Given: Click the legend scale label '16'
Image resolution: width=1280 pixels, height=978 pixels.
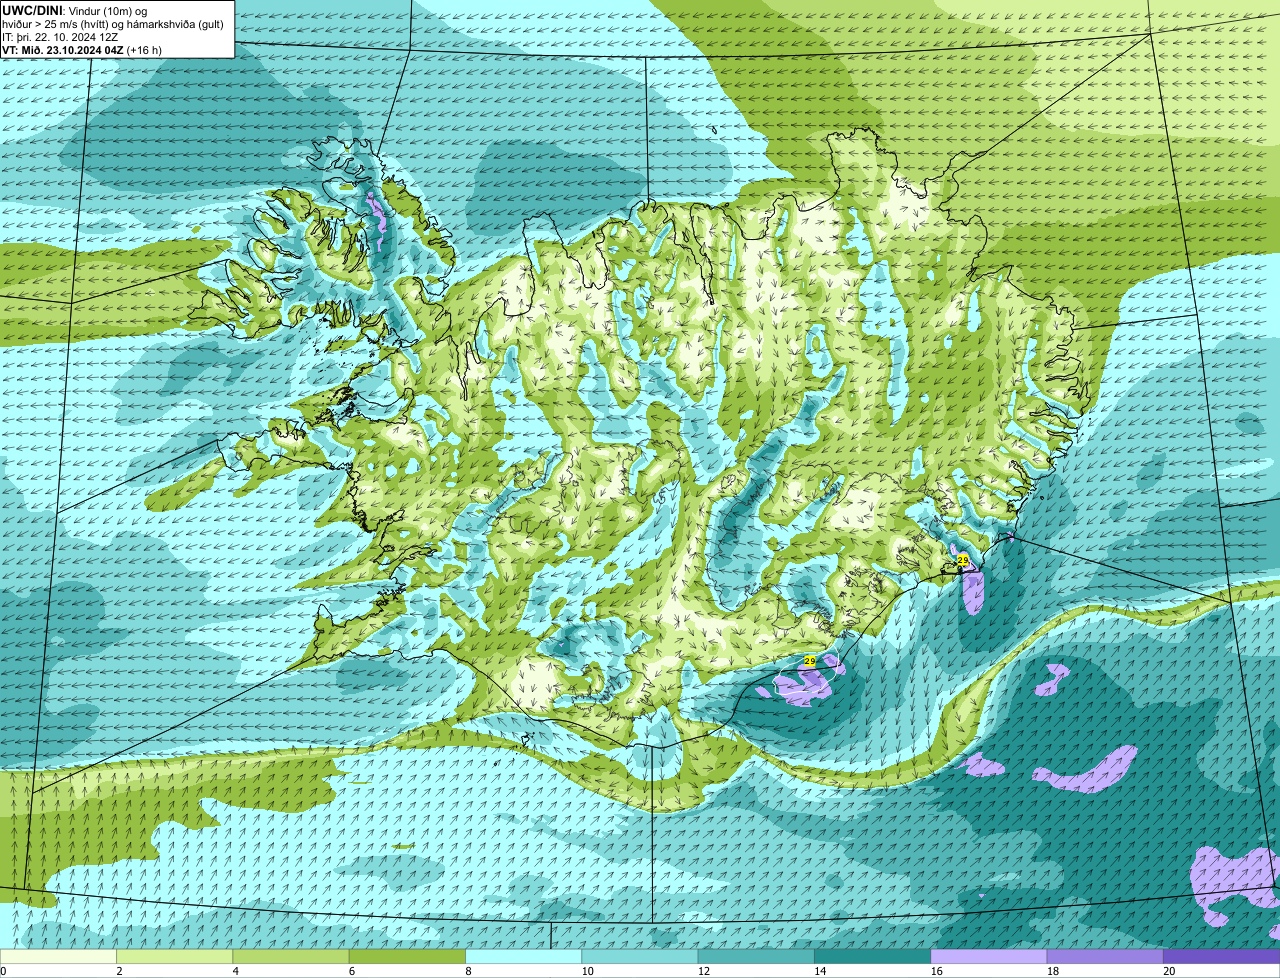Looking at the screenshot, I should click(x=936, y=971).
